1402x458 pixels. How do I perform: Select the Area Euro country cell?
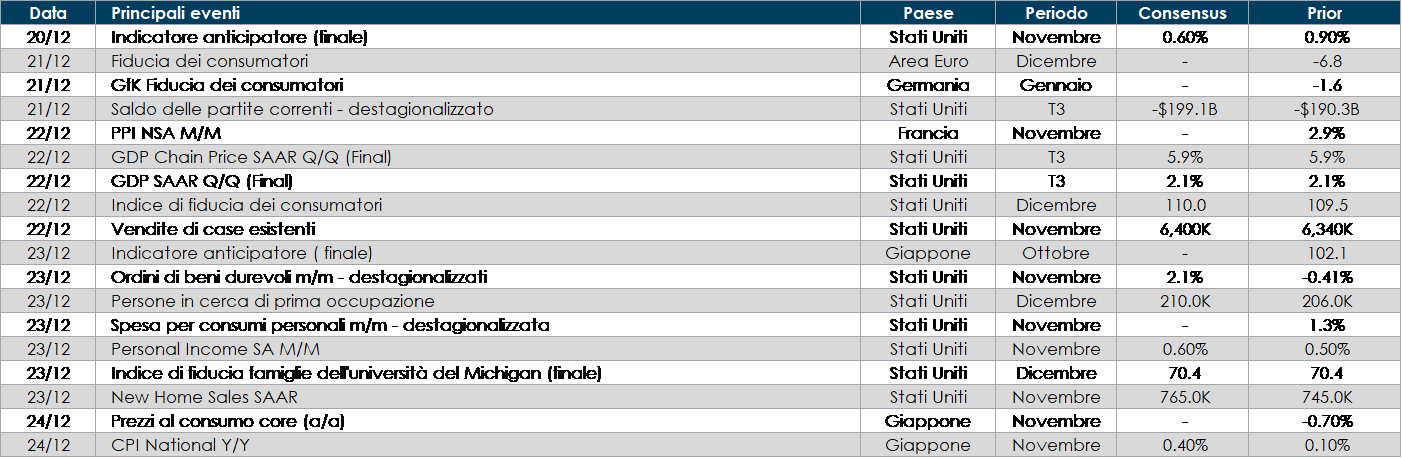(928, 61)
